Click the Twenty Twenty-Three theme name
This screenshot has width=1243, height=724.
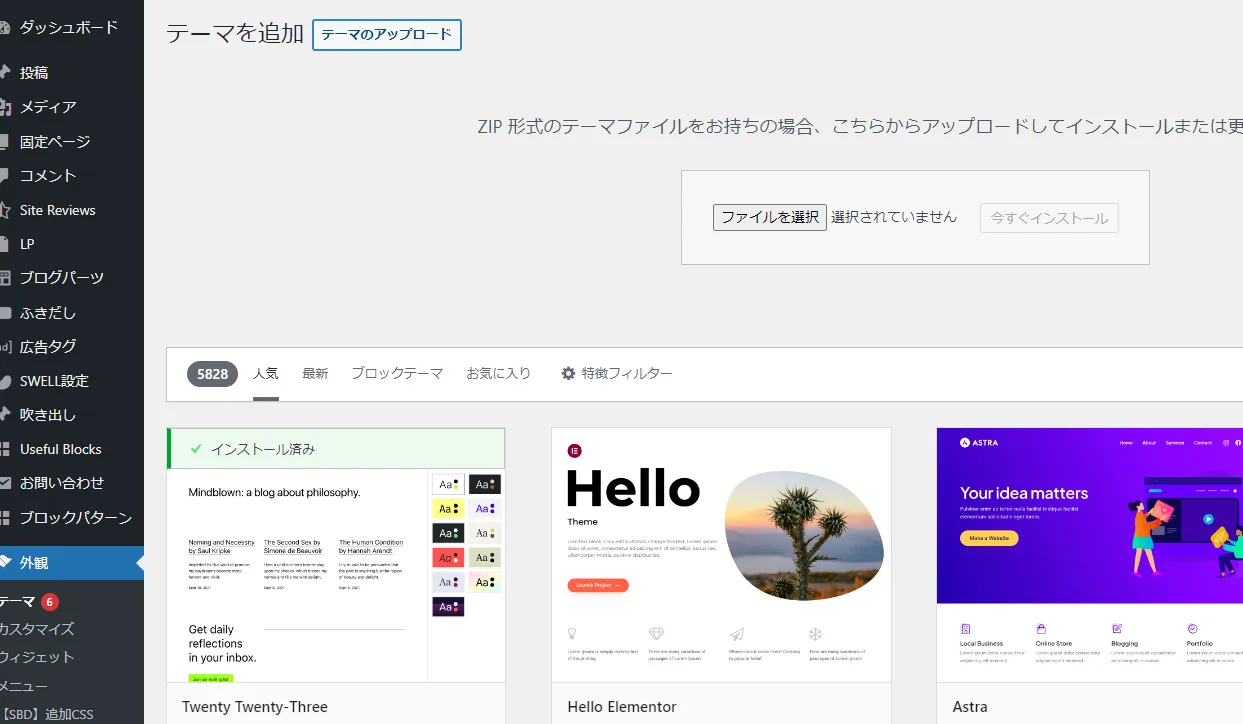click(255, 707)
